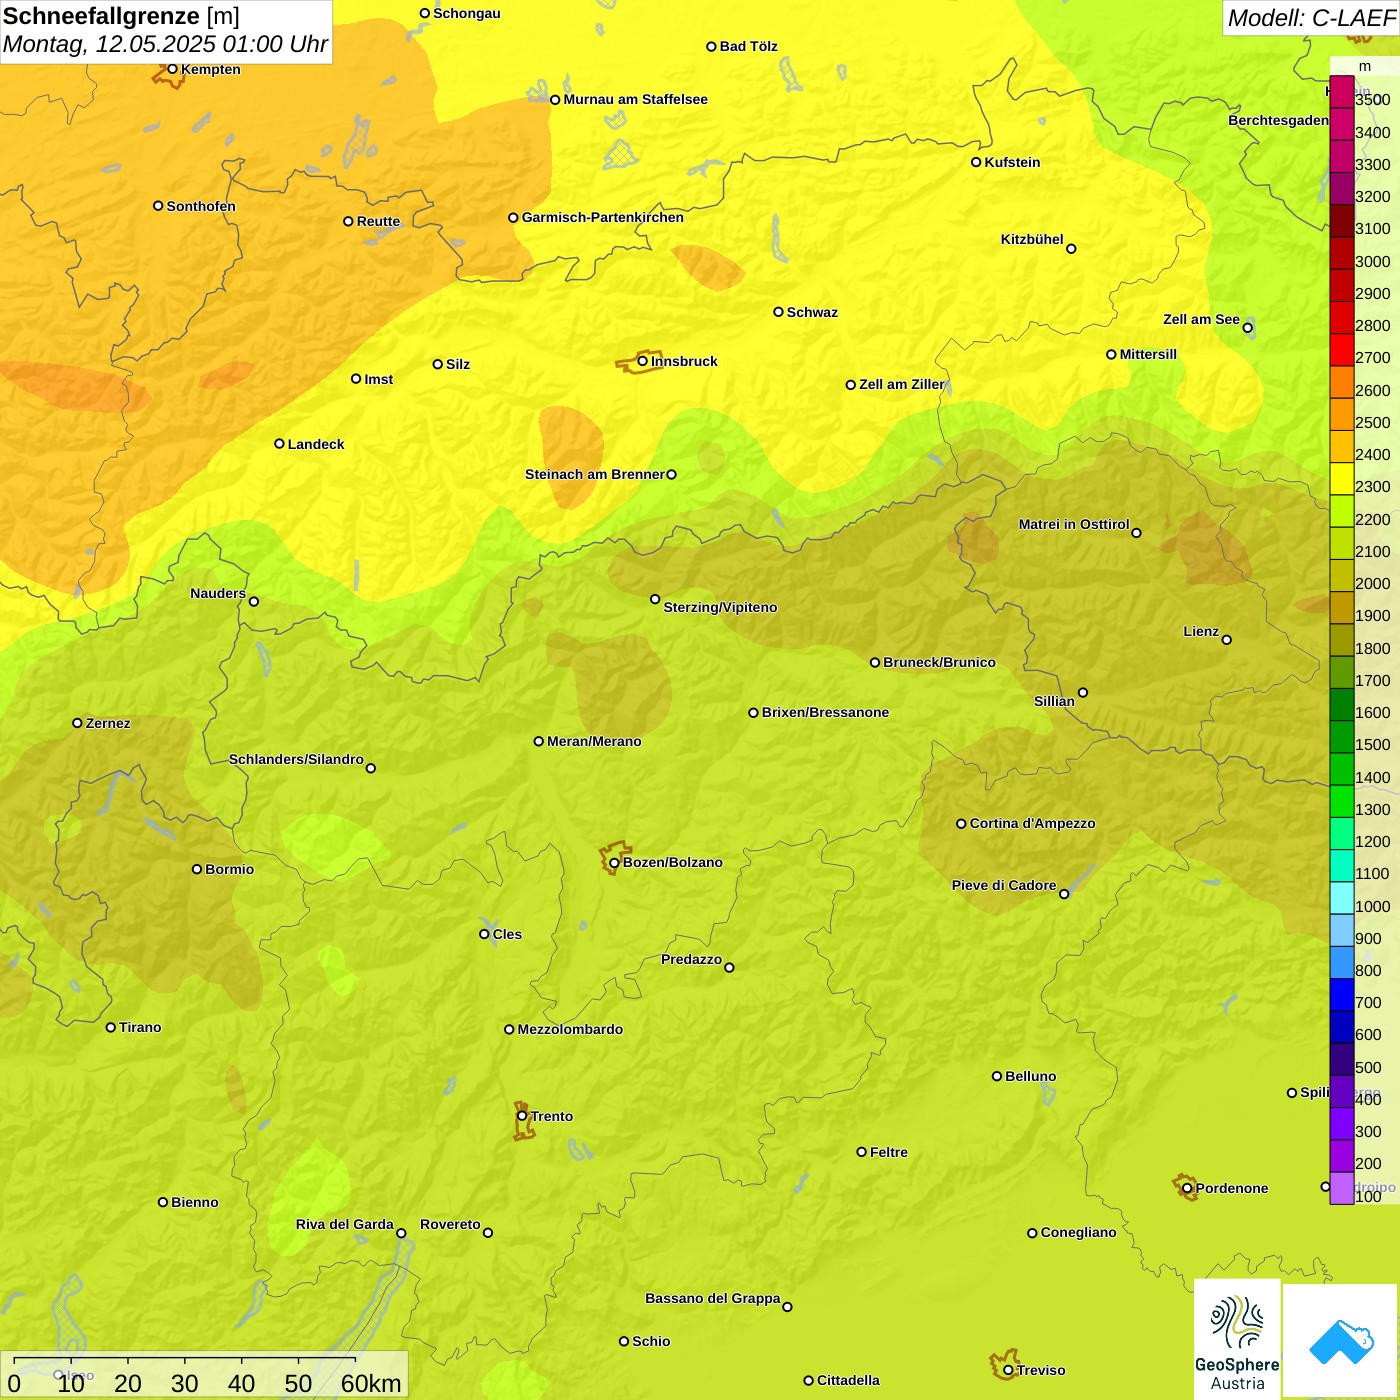The image size is (1400, 1400).
Task: Click the Garmisch-Partenkirchen label
Action: pyautogui.click(x=603, y=217)
